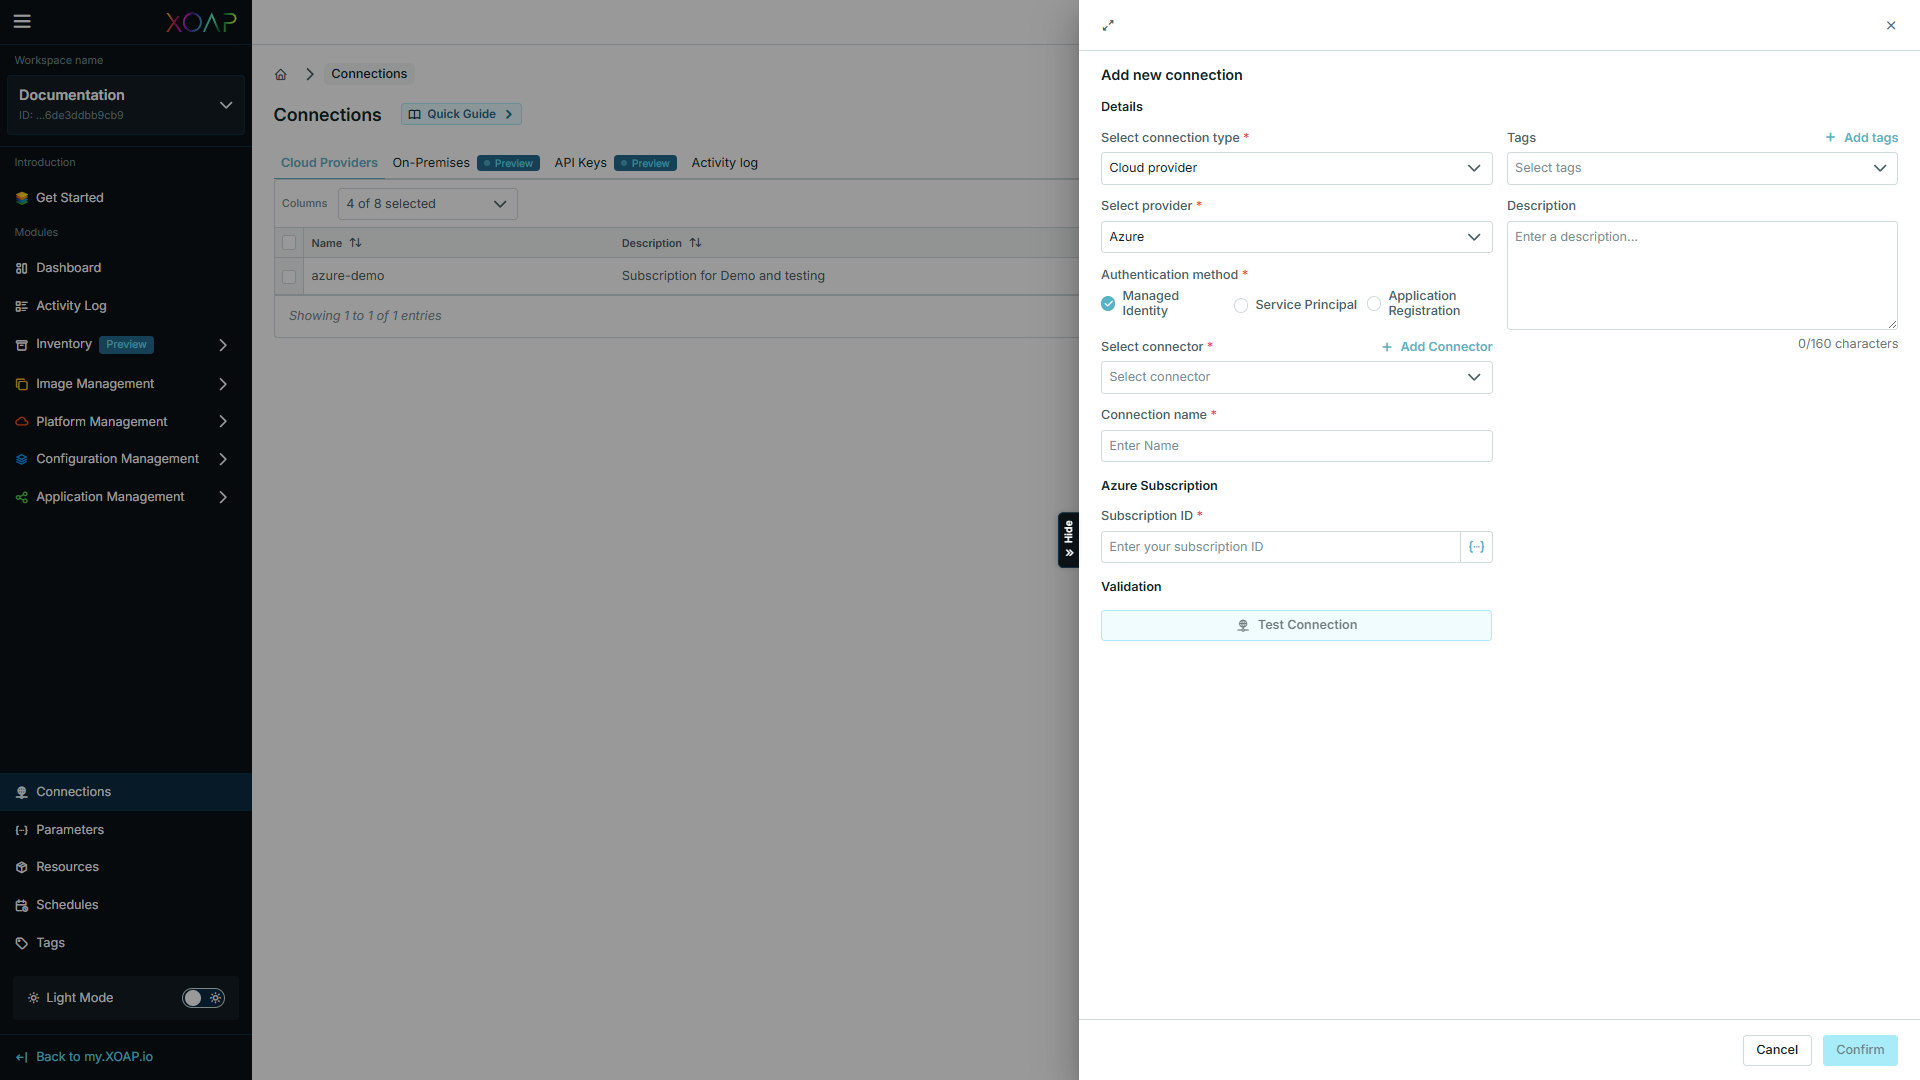Image resolution: width=1920 pixels, height=1080 pixels.
Task: Open Schedules in the sidebar
Action: [67, 905]
